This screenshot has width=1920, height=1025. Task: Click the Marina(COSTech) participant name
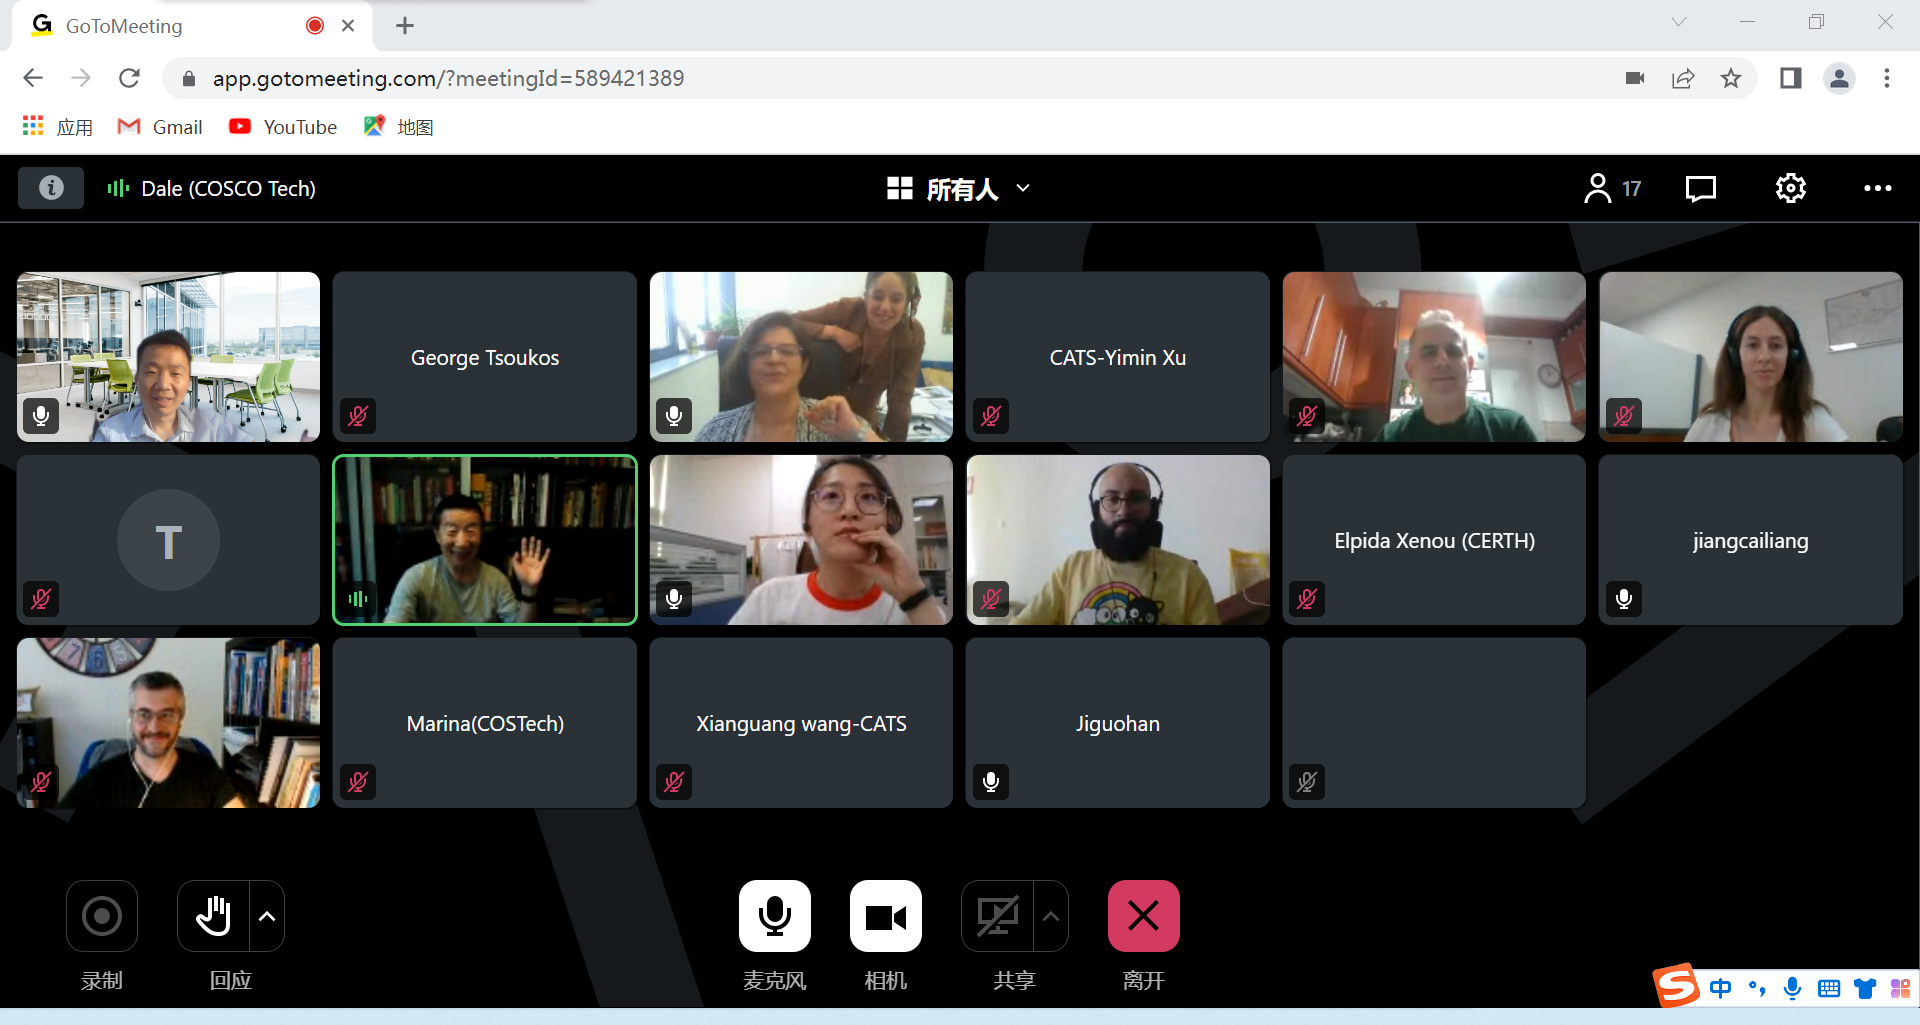(485, 723)
